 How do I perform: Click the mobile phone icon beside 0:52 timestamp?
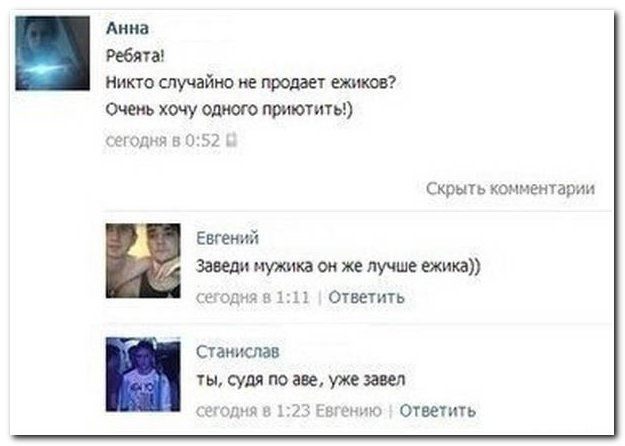click(232, 140)
